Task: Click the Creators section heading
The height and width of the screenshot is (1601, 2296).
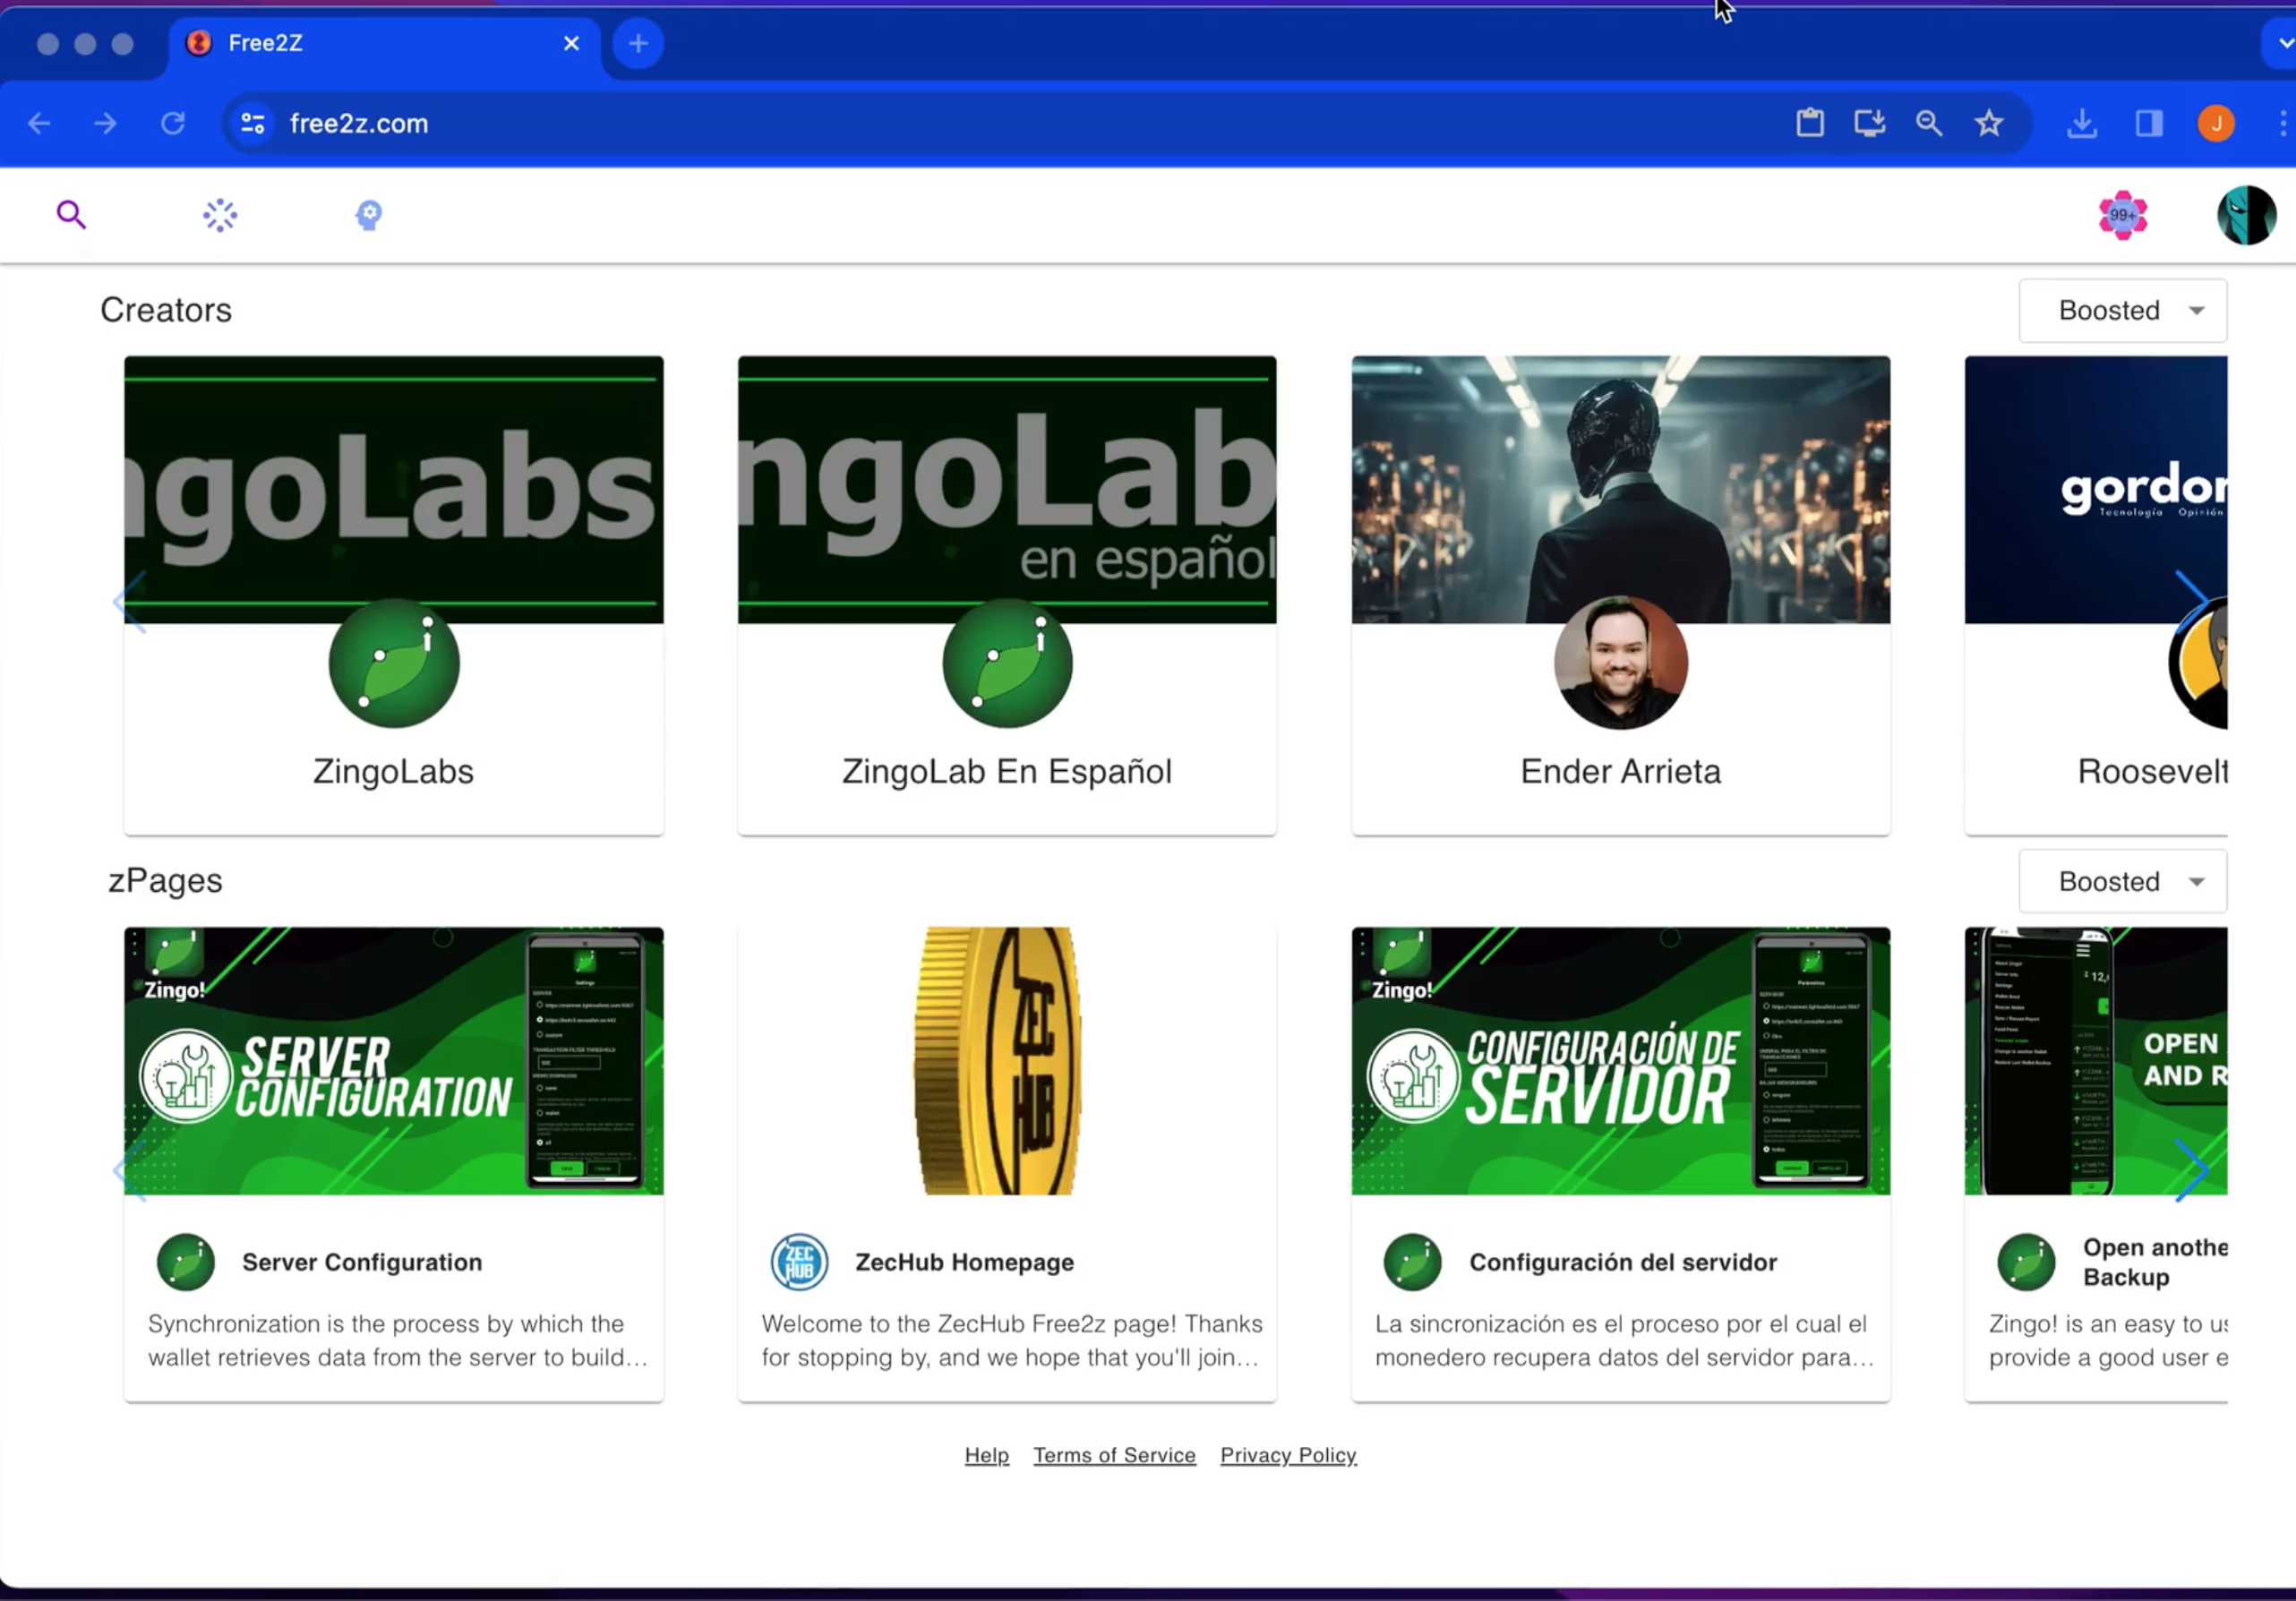Action: [x=166, y=310]
